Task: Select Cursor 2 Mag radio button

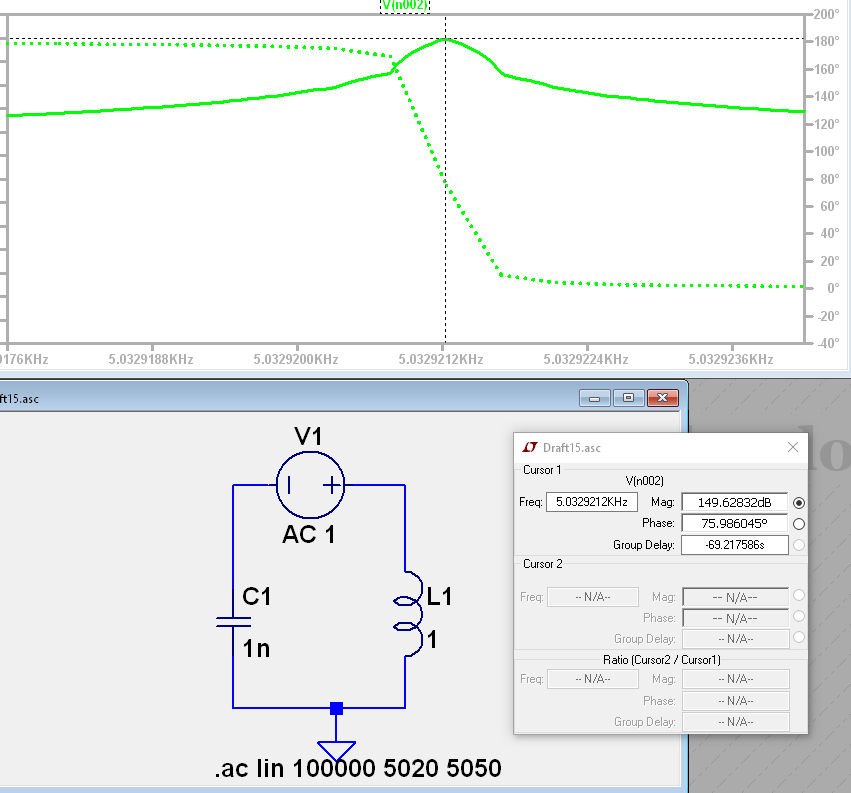Action: 798,595
